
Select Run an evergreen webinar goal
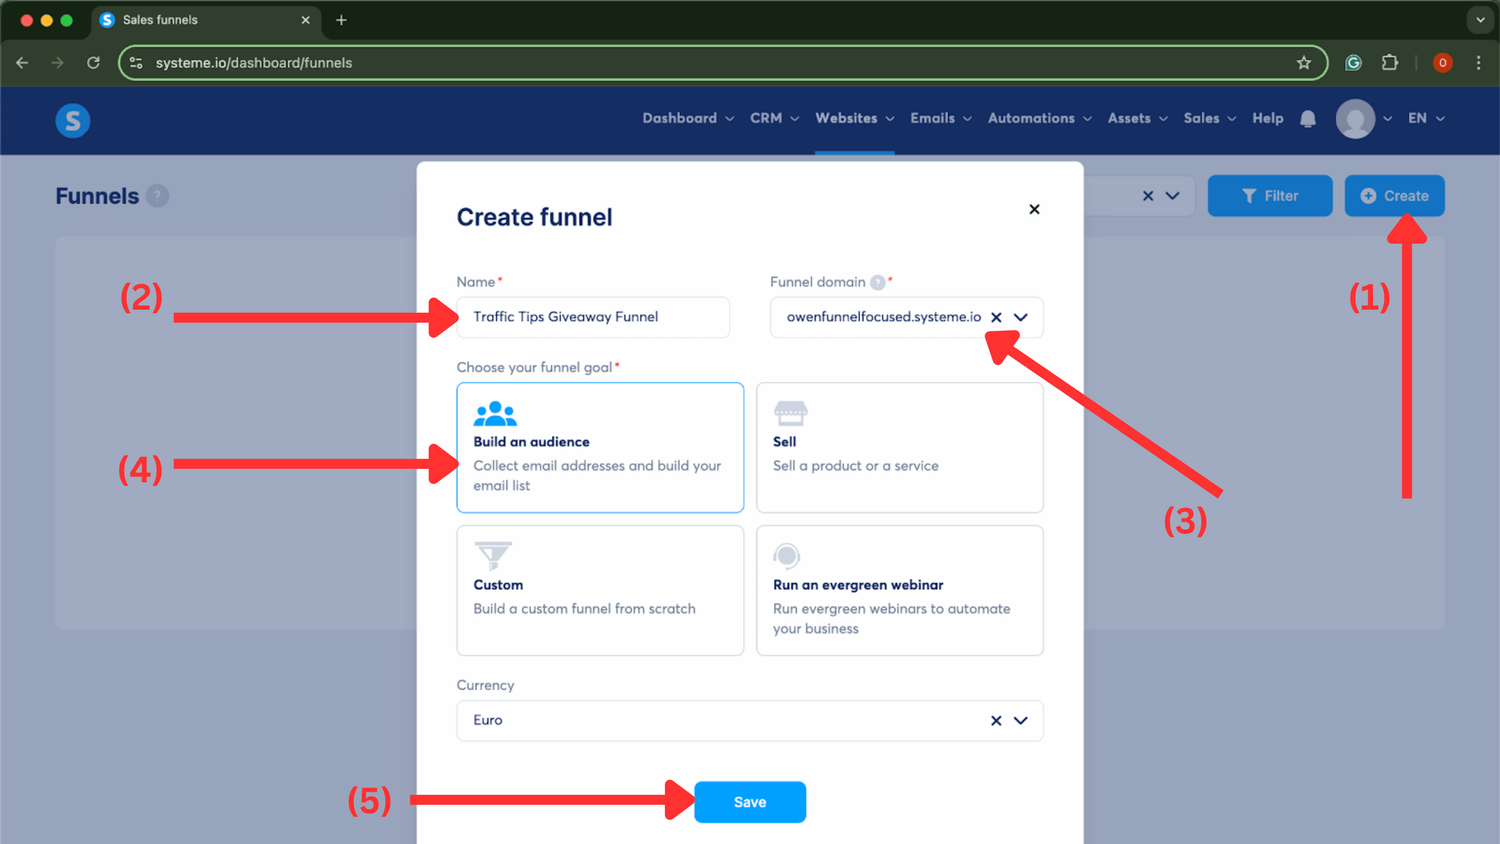click(x=899, y=590)
